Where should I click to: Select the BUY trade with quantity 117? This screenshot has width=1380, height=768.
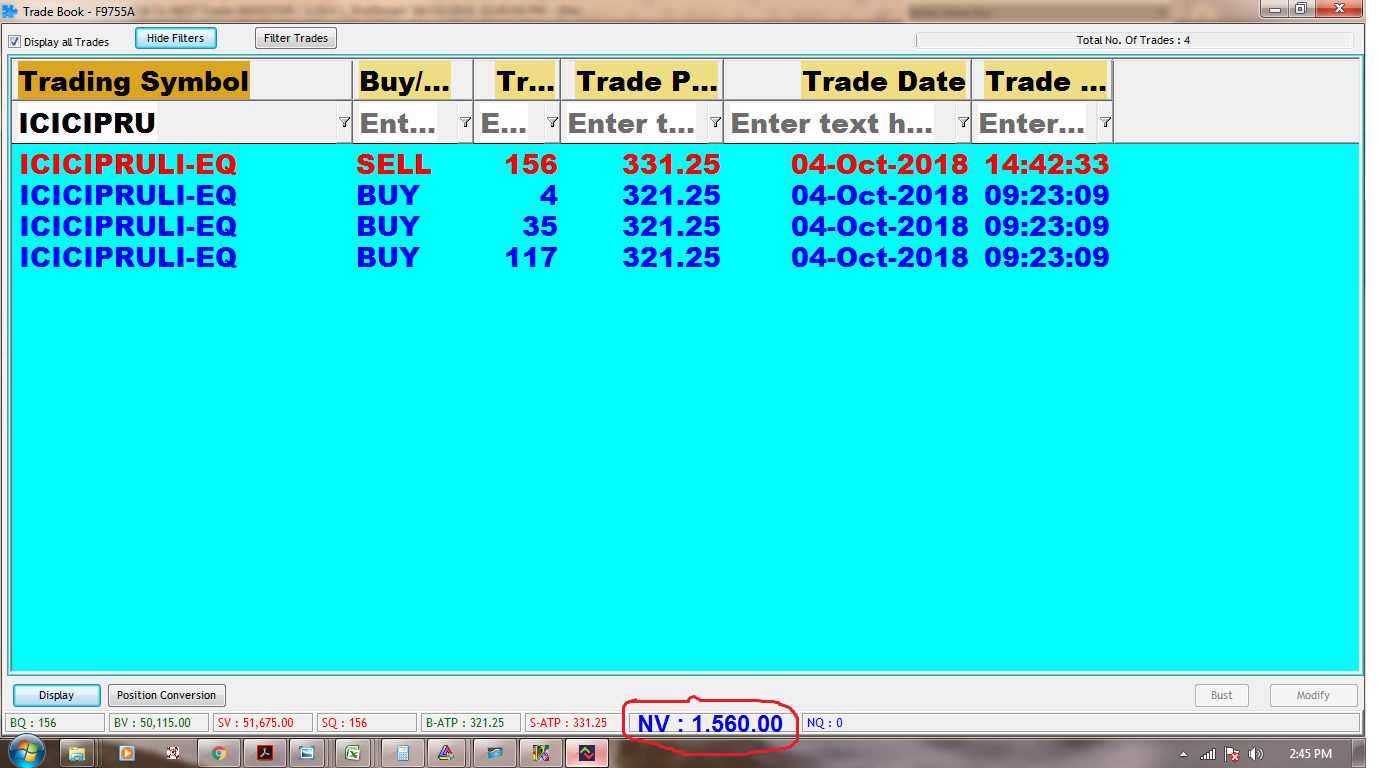coord(564,257)
